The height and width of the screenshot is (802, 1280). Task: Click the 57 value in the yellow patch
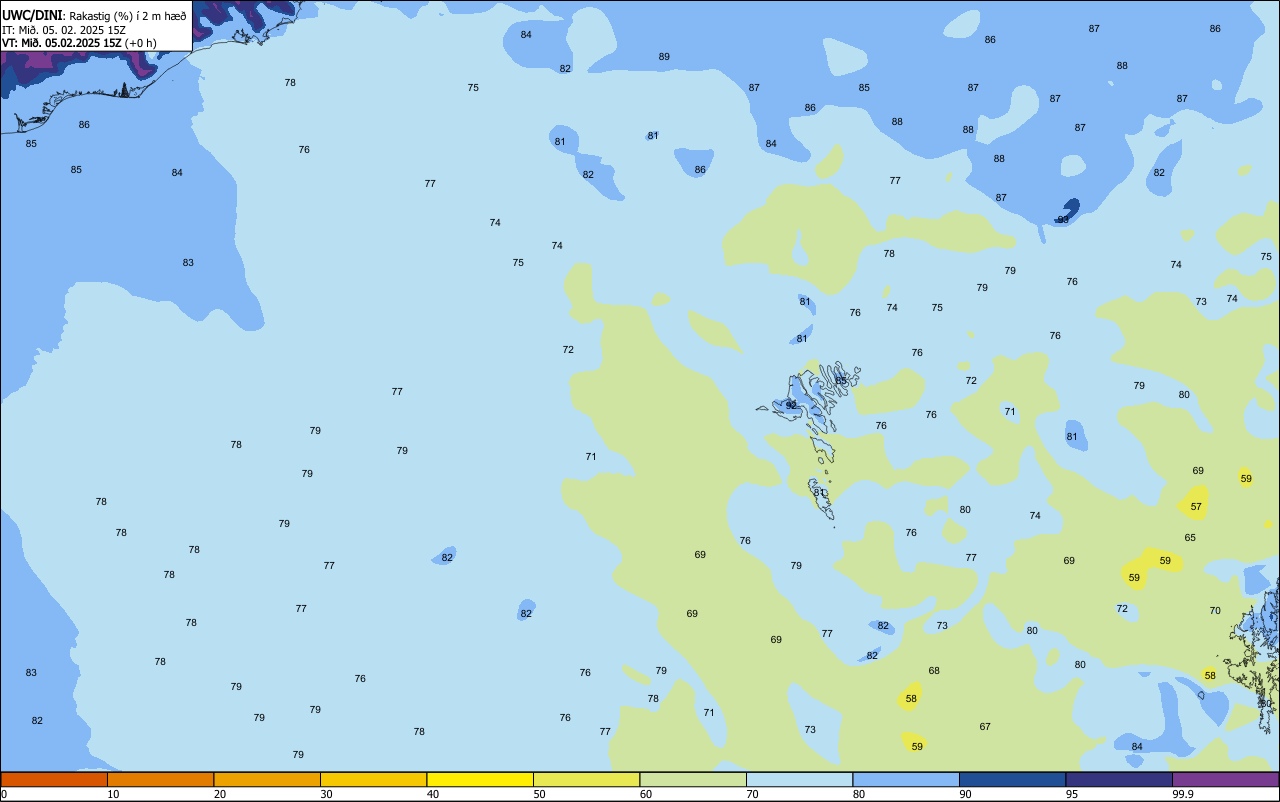click(x=1196, y=507)
